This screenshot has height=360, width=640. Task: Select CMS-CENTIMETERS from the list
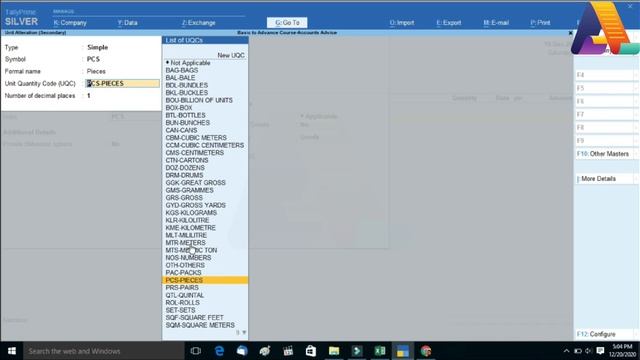click(x=194, y=153)
